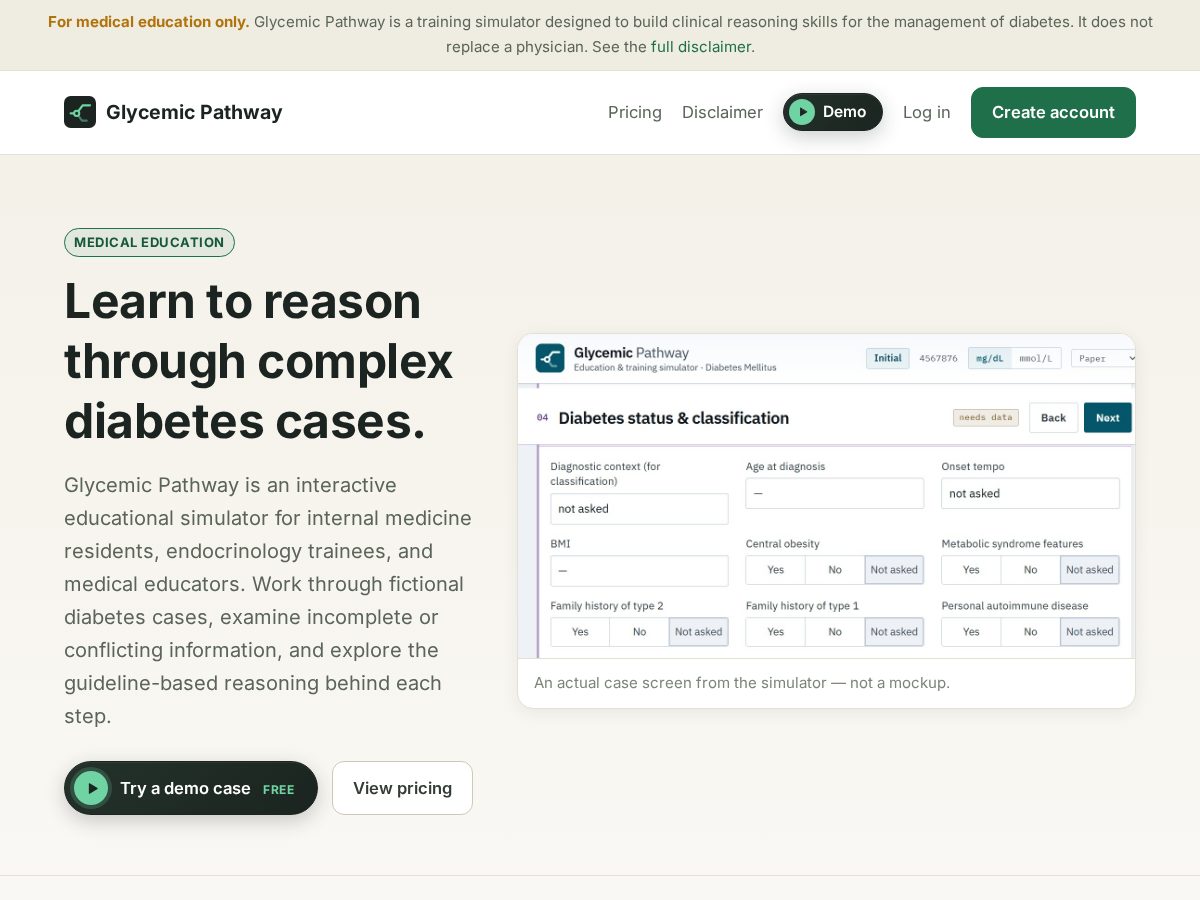Open the Pricing nav link
This screenshot has height=900, width=1200.
pyautogui.click(x=635, y=112)
